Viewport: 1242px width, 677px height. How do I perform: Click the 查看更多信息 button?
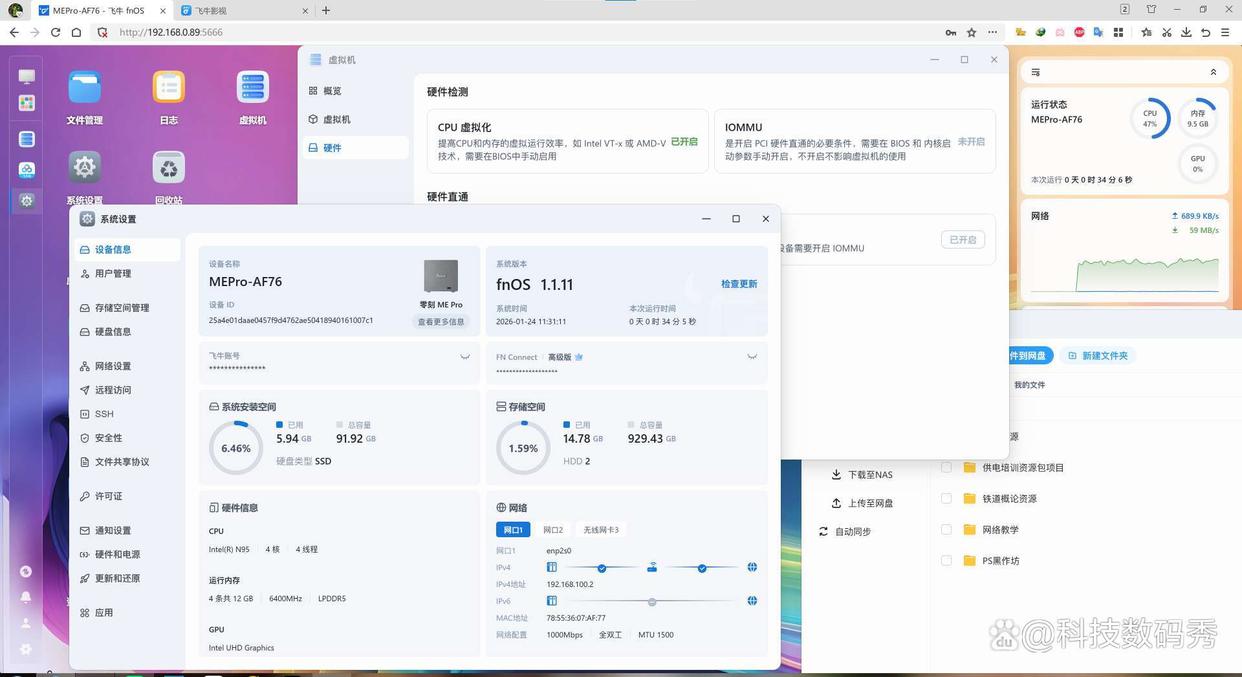click(441, 322)
